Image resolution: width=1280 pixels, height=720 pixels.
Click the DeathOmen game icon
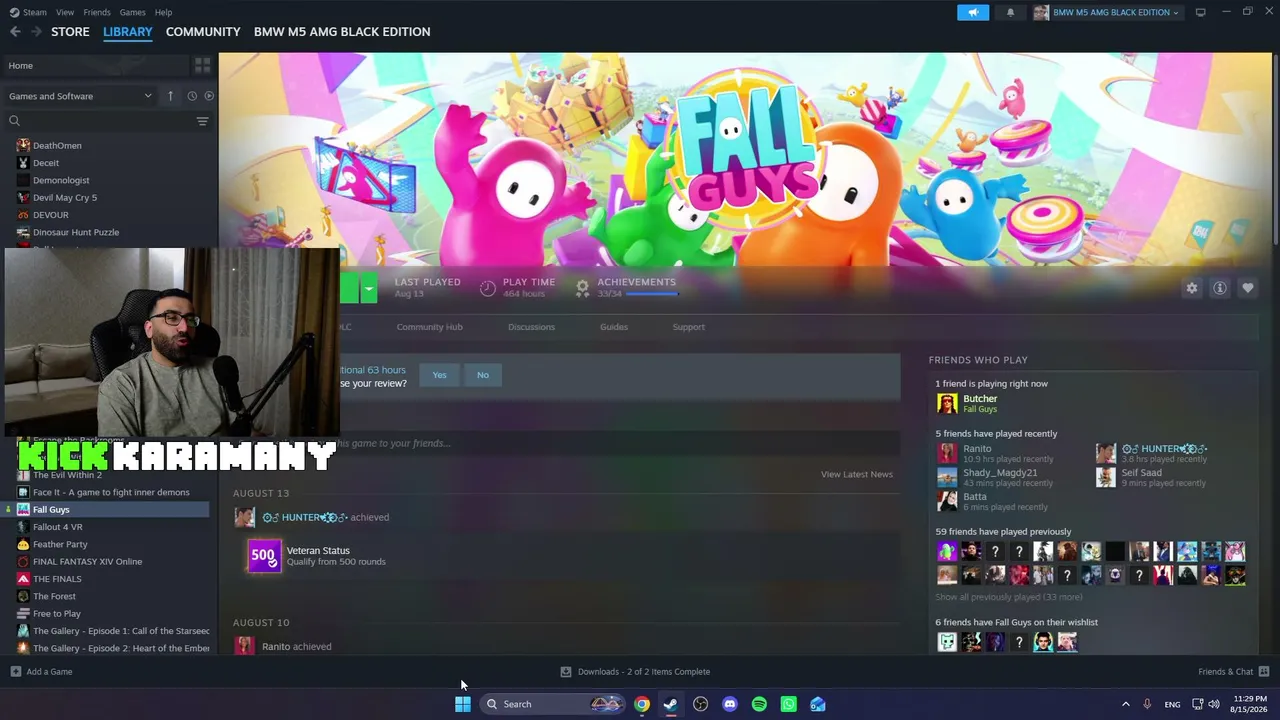point(23,145)
